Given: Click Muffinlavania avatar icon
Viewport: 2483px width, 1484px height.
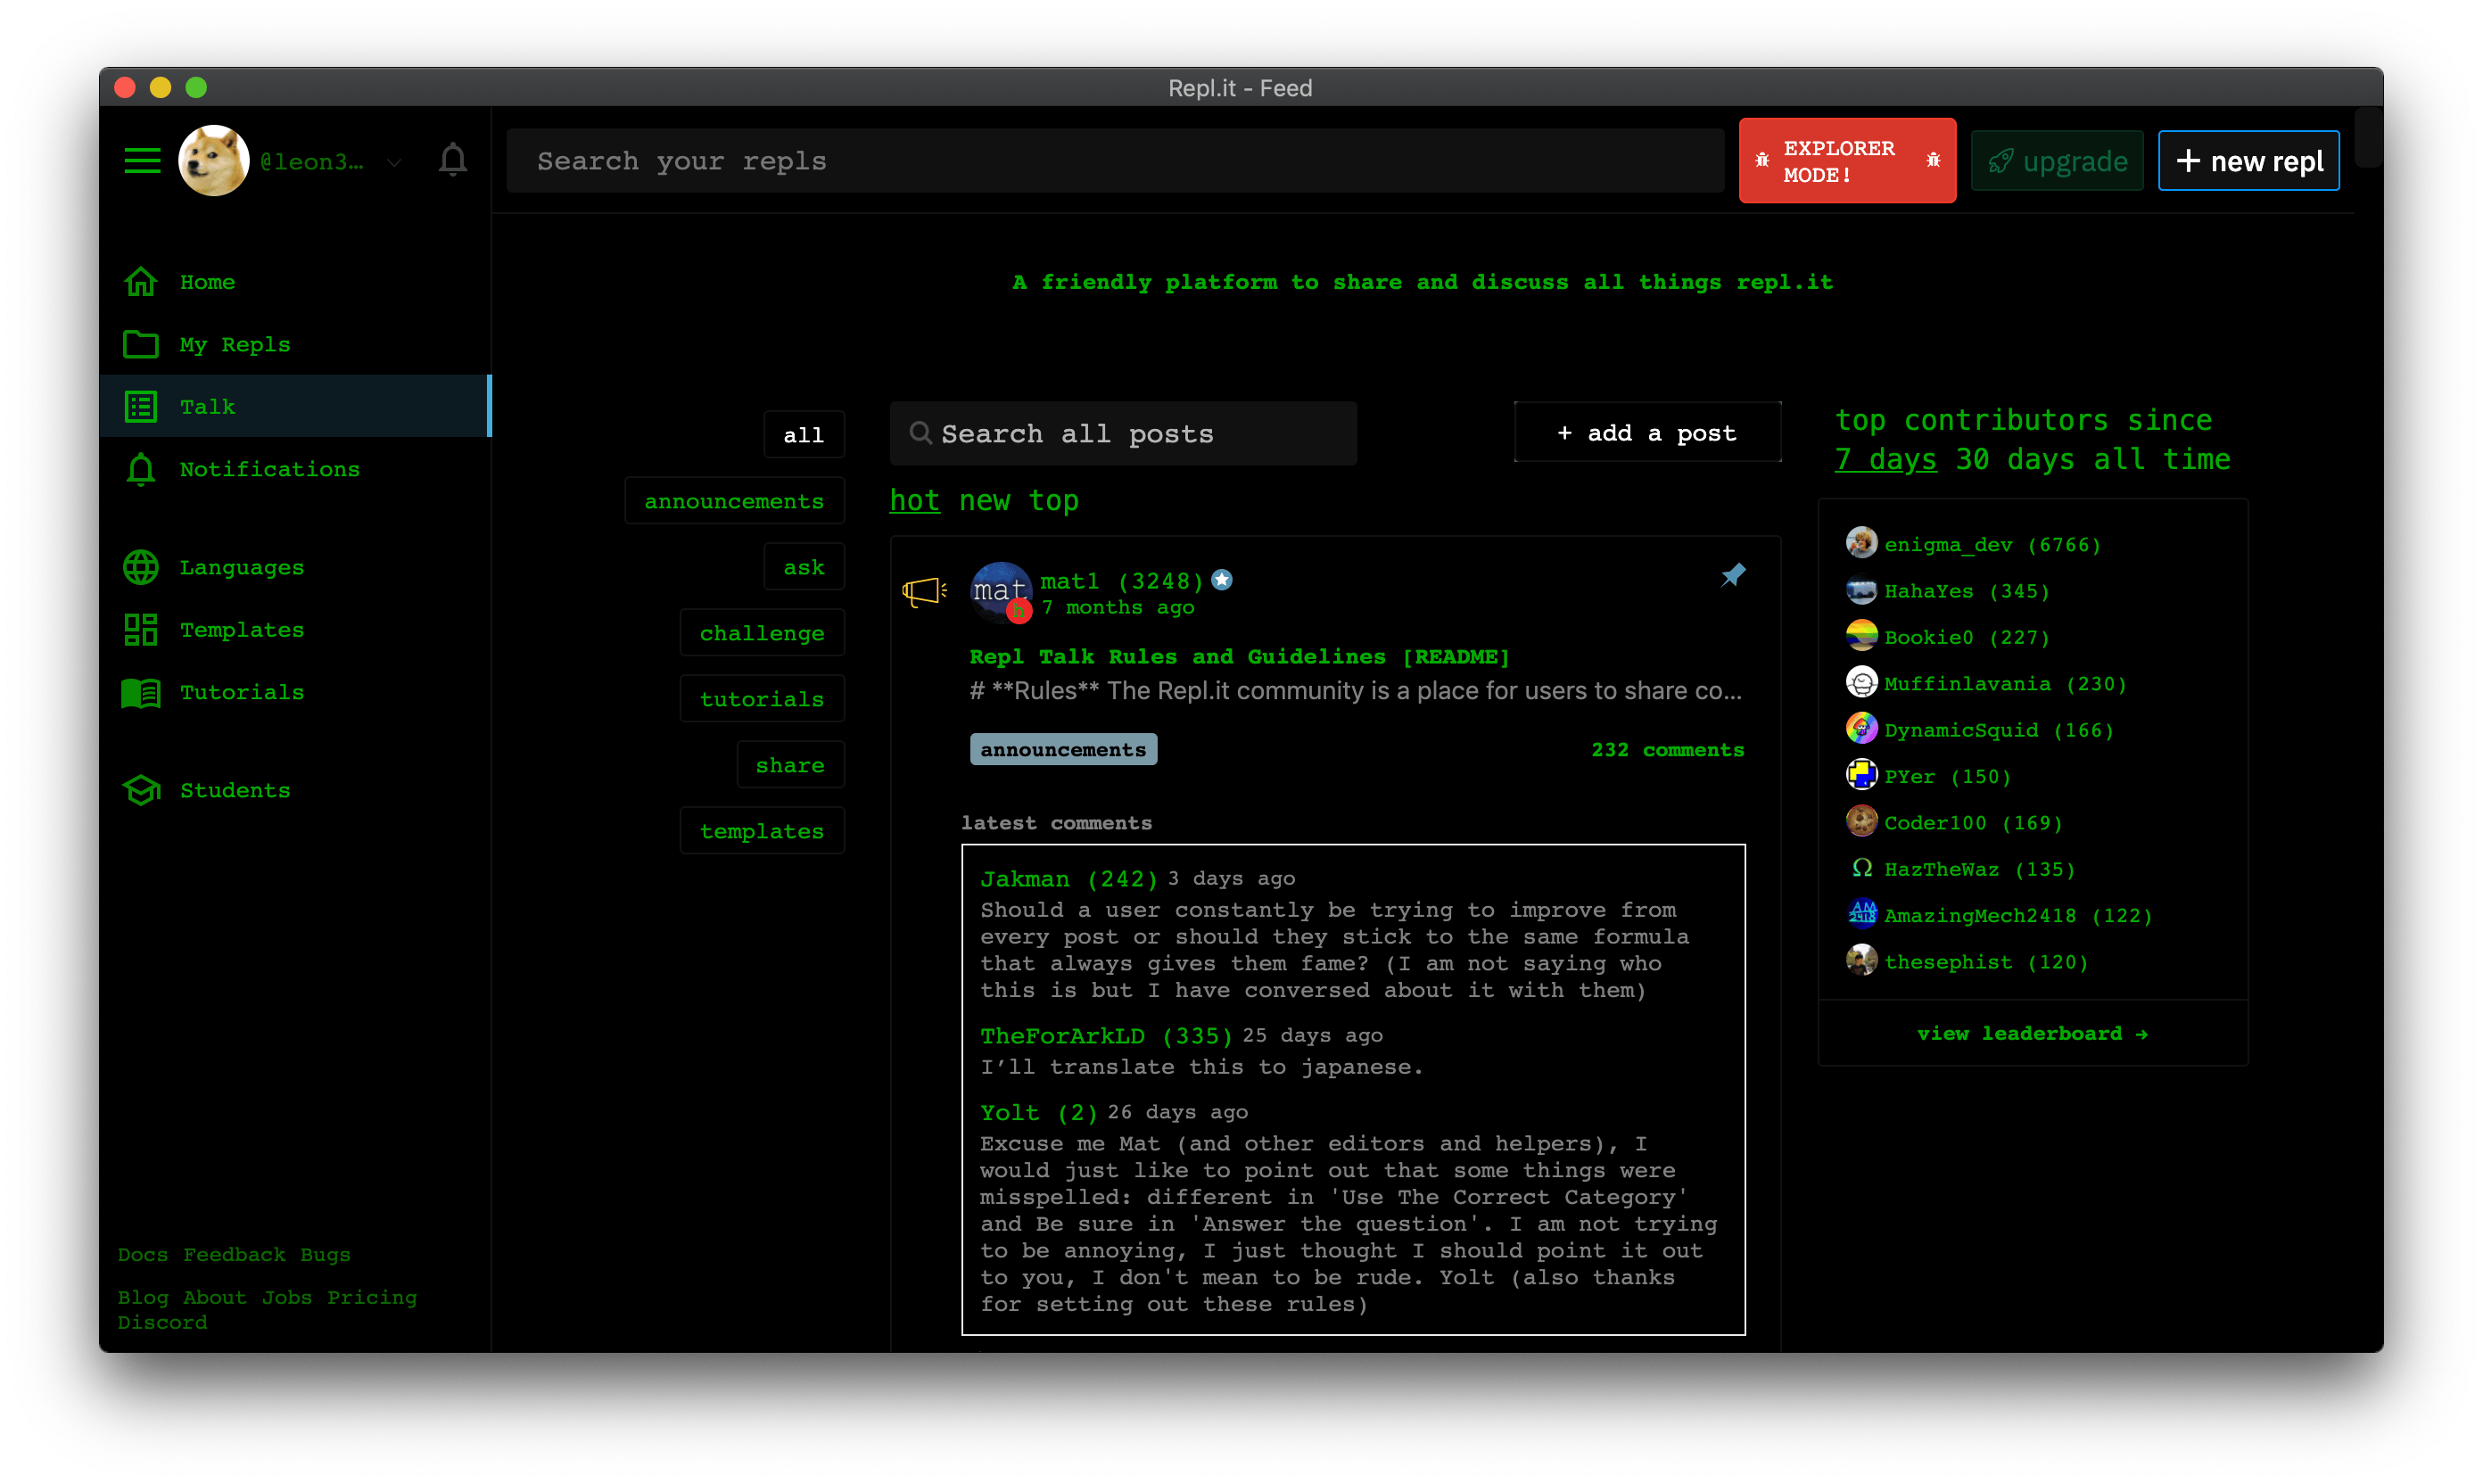Looking at the screenshot, I should [1861, 684].
